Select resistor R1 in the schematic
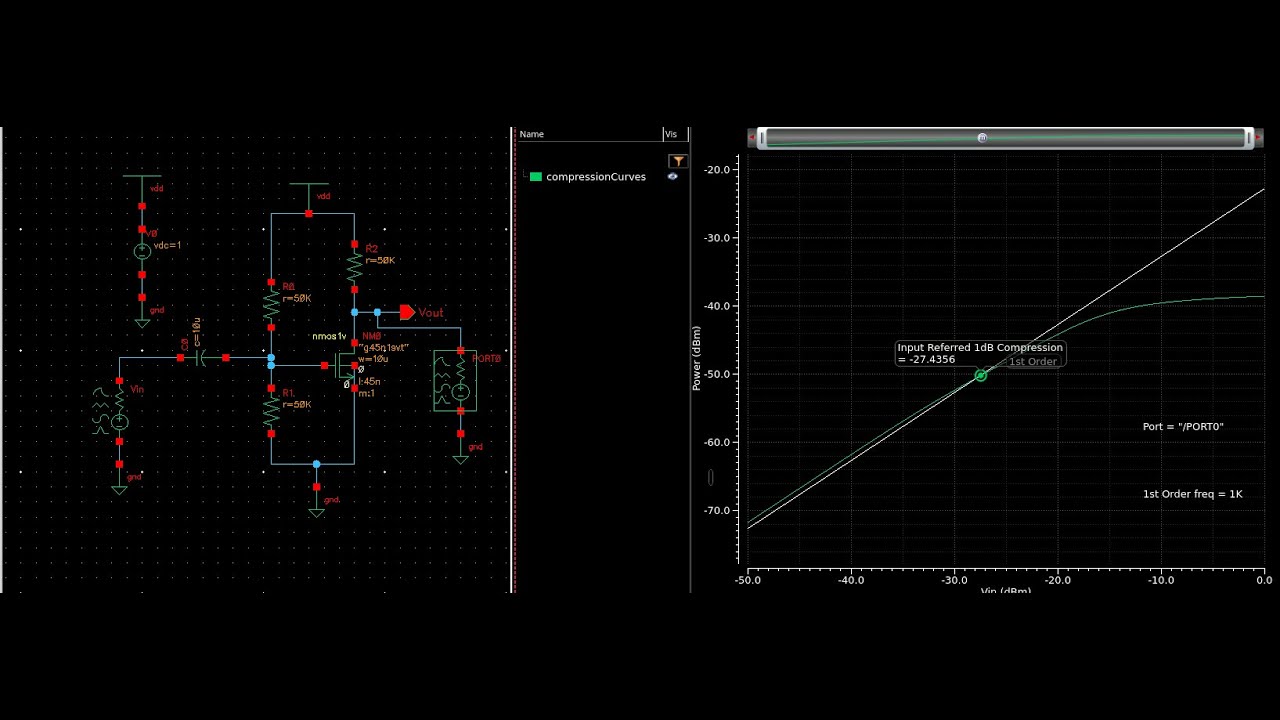The height and width of the screenshot is (720, 1280). pos(271,411)
